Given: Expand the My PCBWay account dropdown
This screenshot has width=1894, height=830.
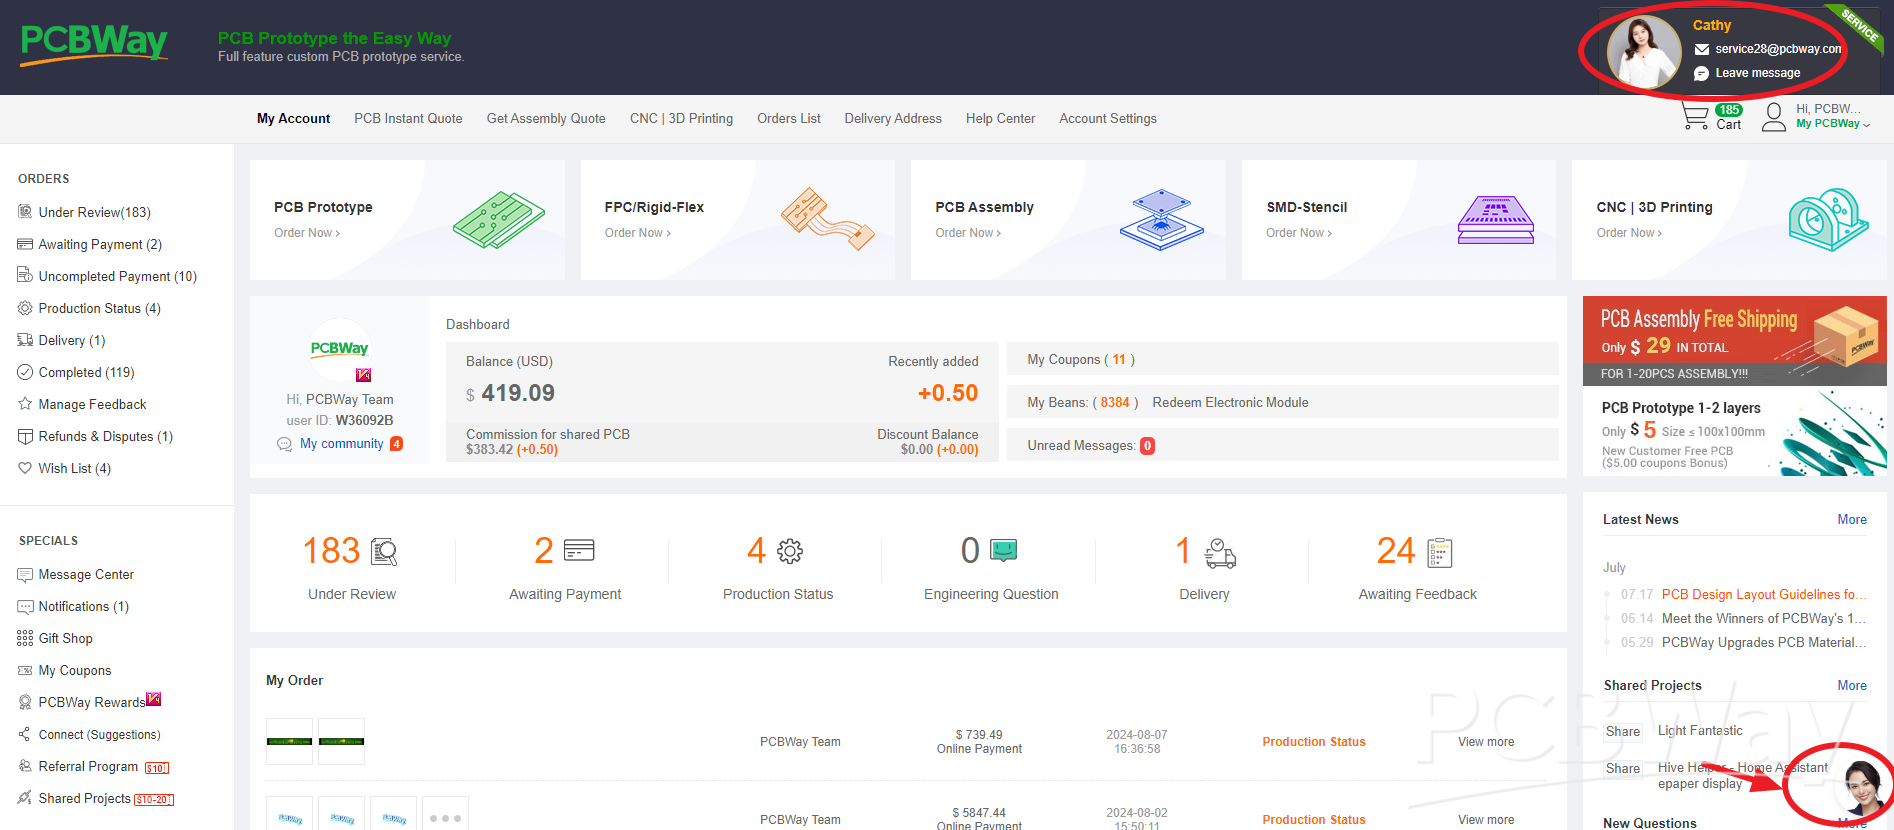Looking at the screenshot, I should point(1832,124).
